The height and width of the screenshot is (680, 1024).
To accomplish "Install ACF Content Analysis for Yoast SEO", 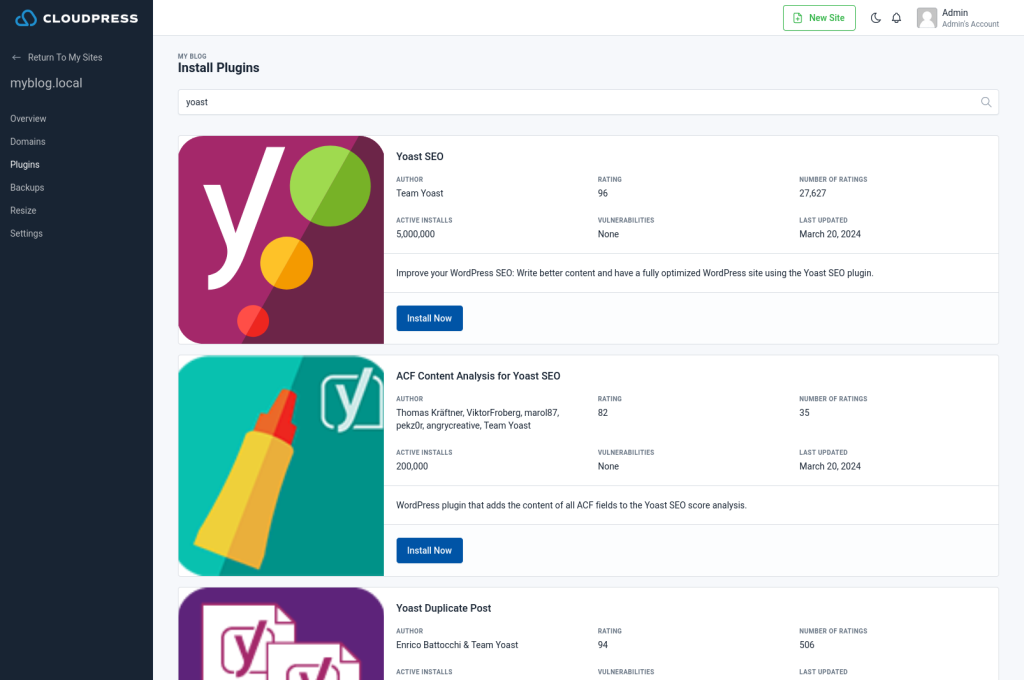I will (429, 551).
